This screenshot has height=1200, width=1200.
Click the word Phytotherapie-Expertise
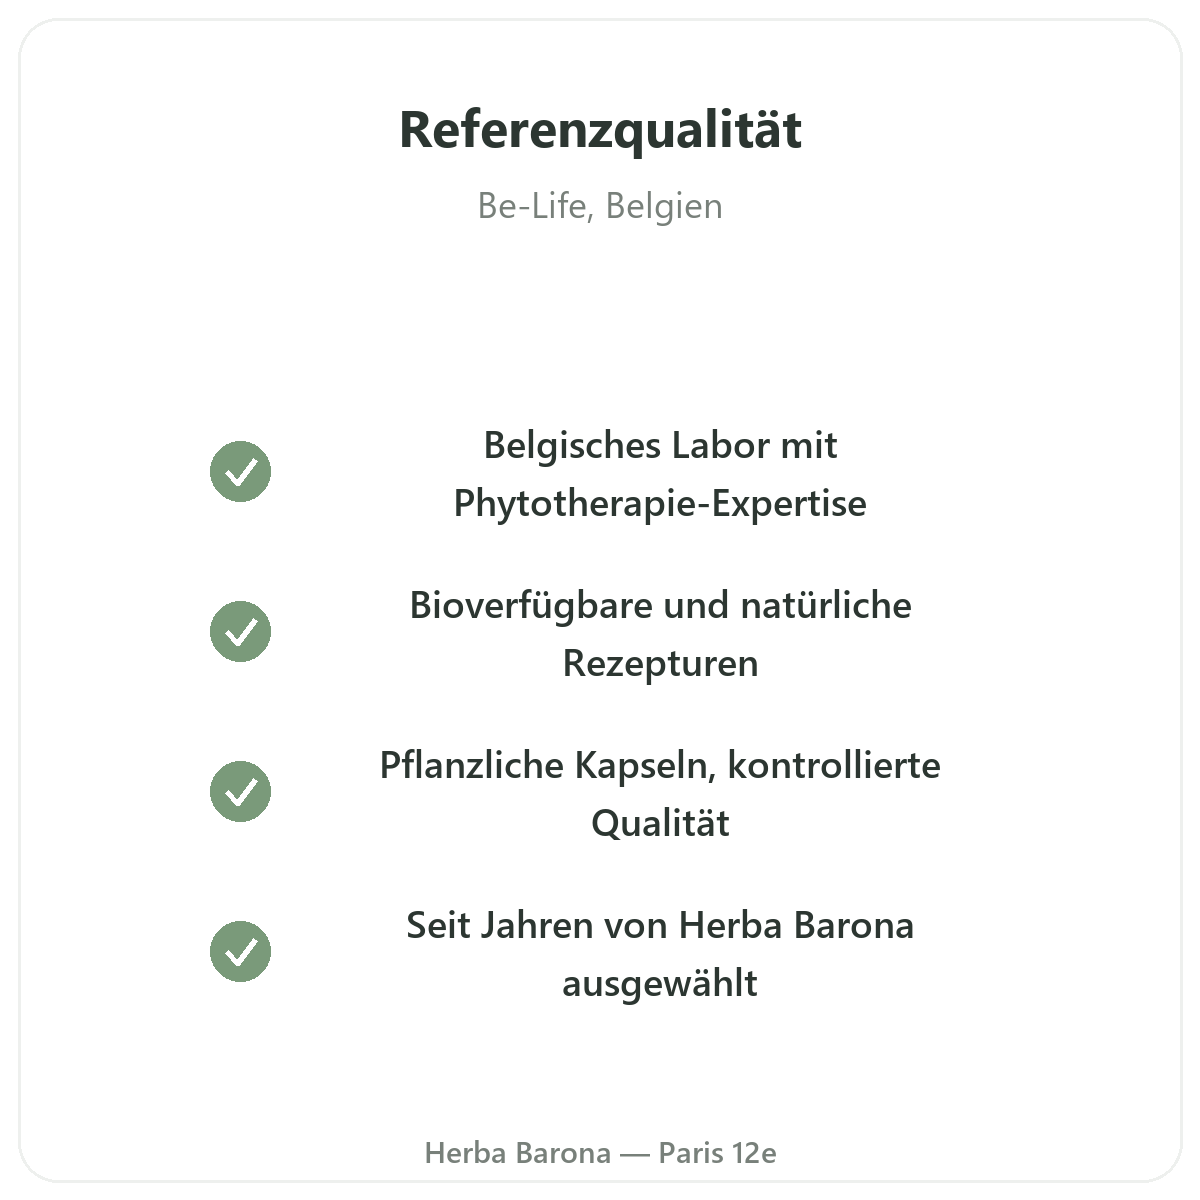[x=660, y=503]
